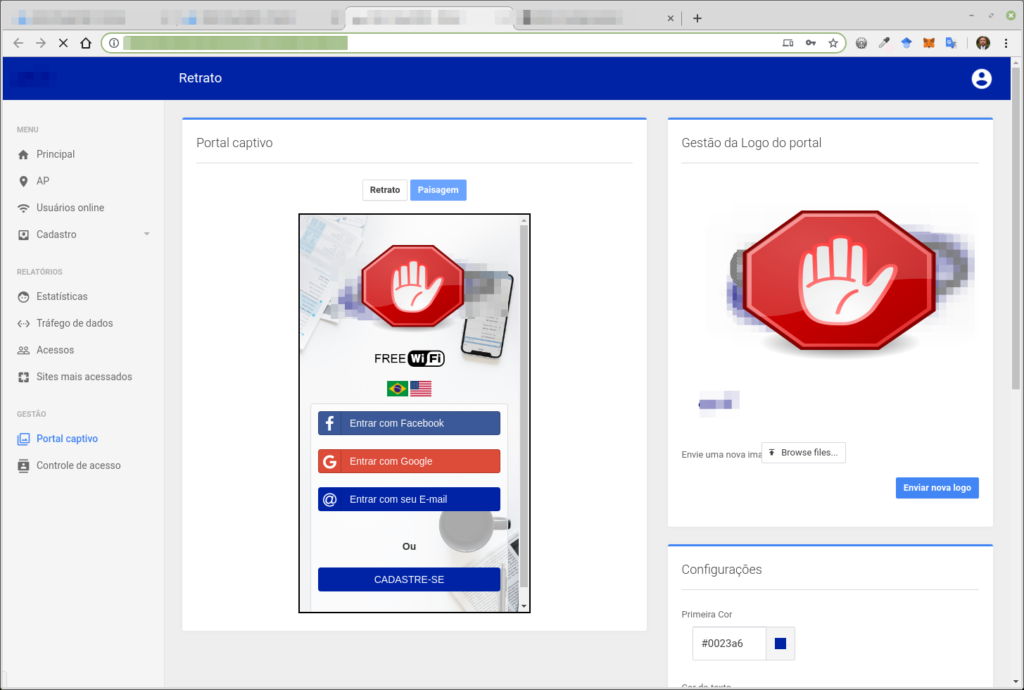Click Browse files to upload image

[x=804, y=453]
